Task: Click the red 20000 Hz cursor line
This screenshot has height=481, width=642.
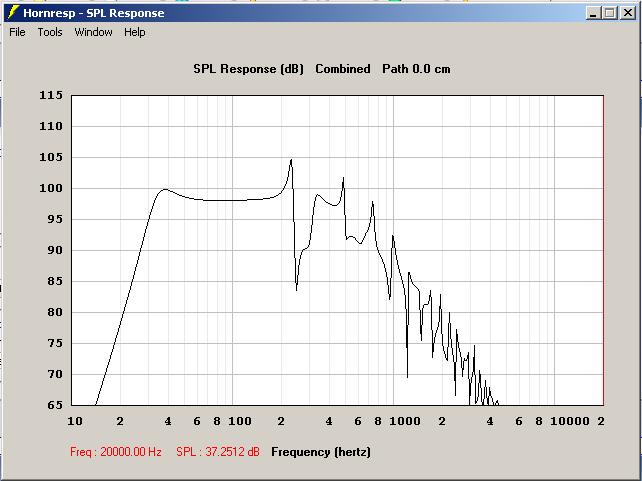Action: click(604, 250)
